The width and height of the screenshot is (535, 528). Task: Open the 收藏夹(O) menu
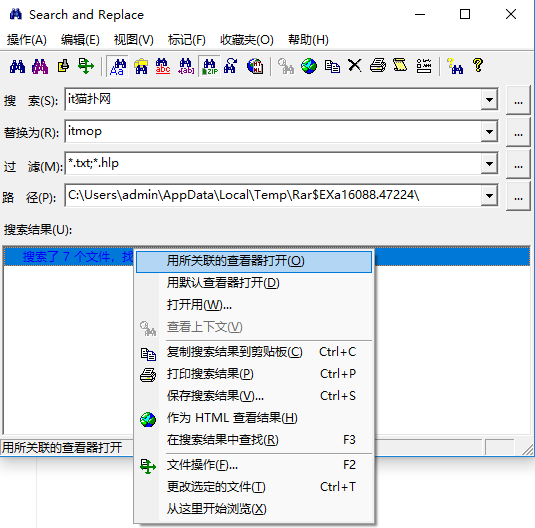coord(247,40)
